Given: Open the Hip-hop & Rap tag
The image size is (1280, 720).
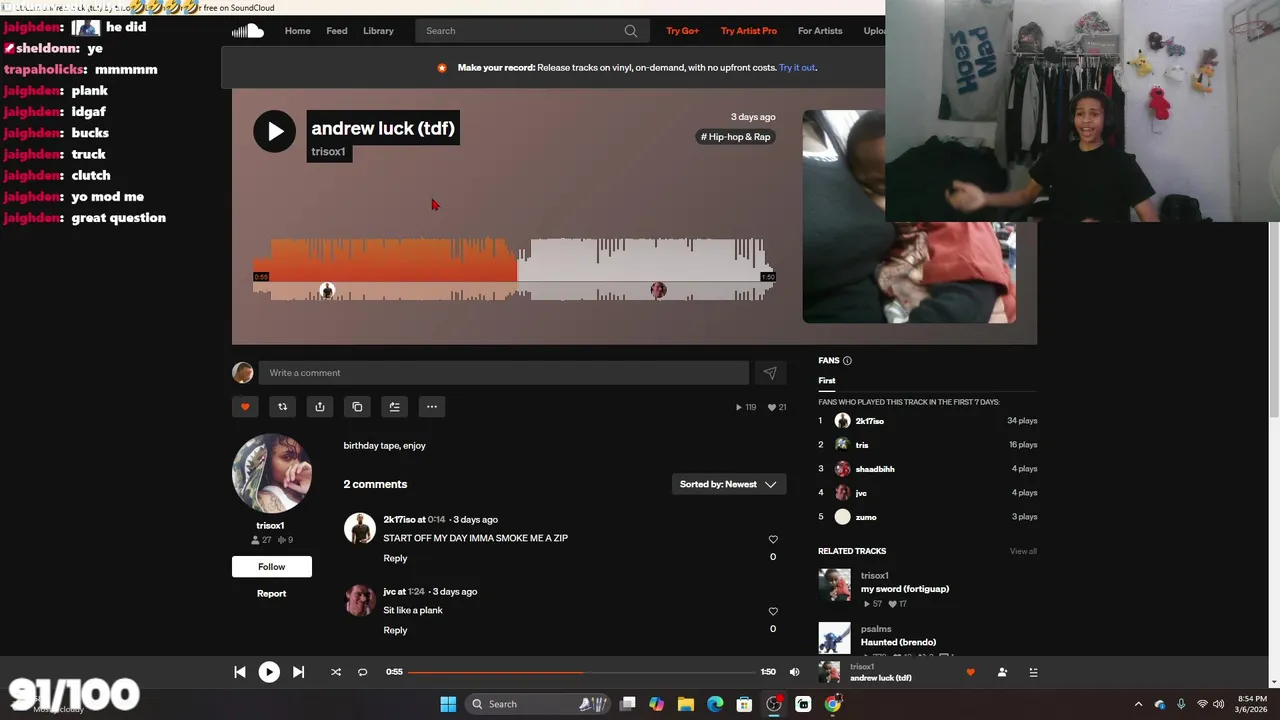Looking at the screenshot, I should pyautogui.click(x=736, y=137).
